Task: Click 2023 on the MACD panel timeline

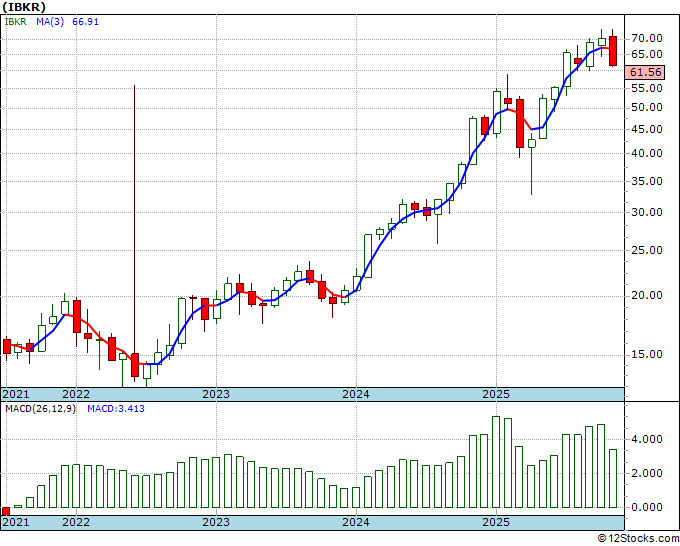Action: pos(216,522)
